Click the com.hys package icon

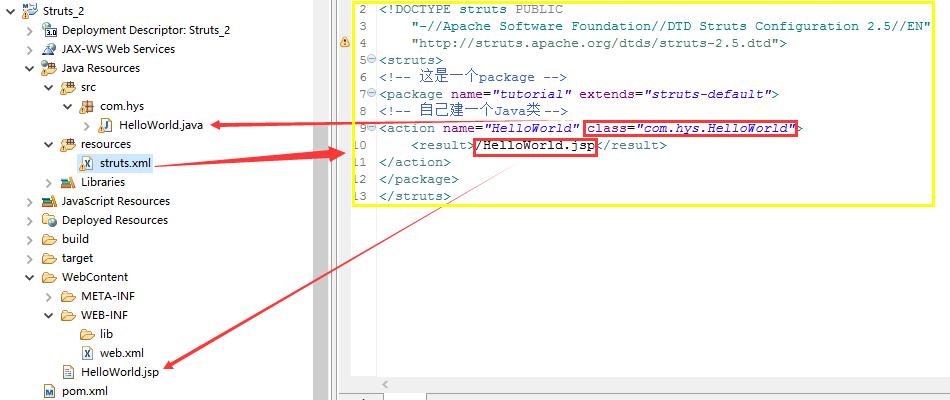tap(87, 107)
